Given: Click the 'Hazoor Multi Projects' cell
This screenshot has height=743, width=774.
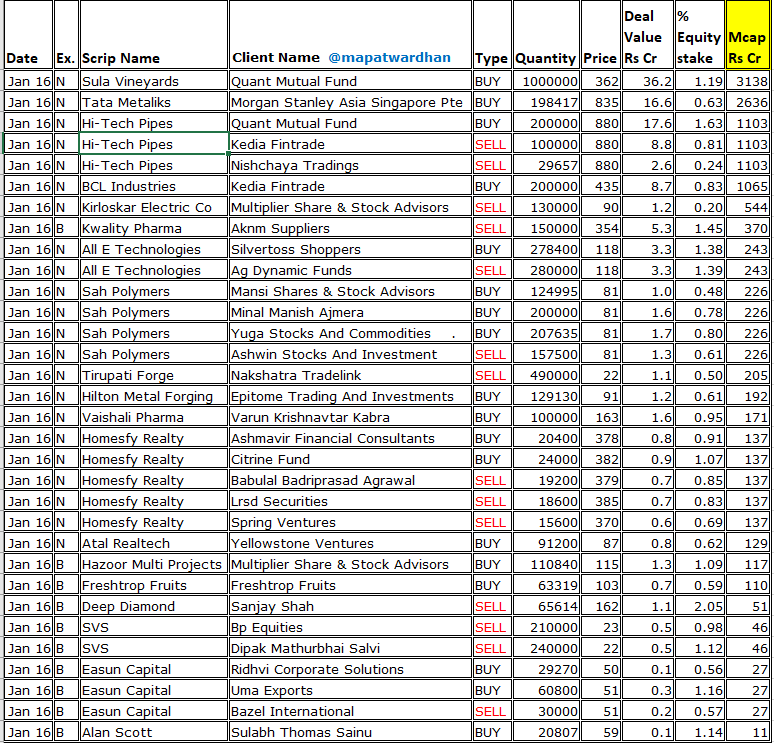Looking at the screenshot, I should [x=154, y=564].
